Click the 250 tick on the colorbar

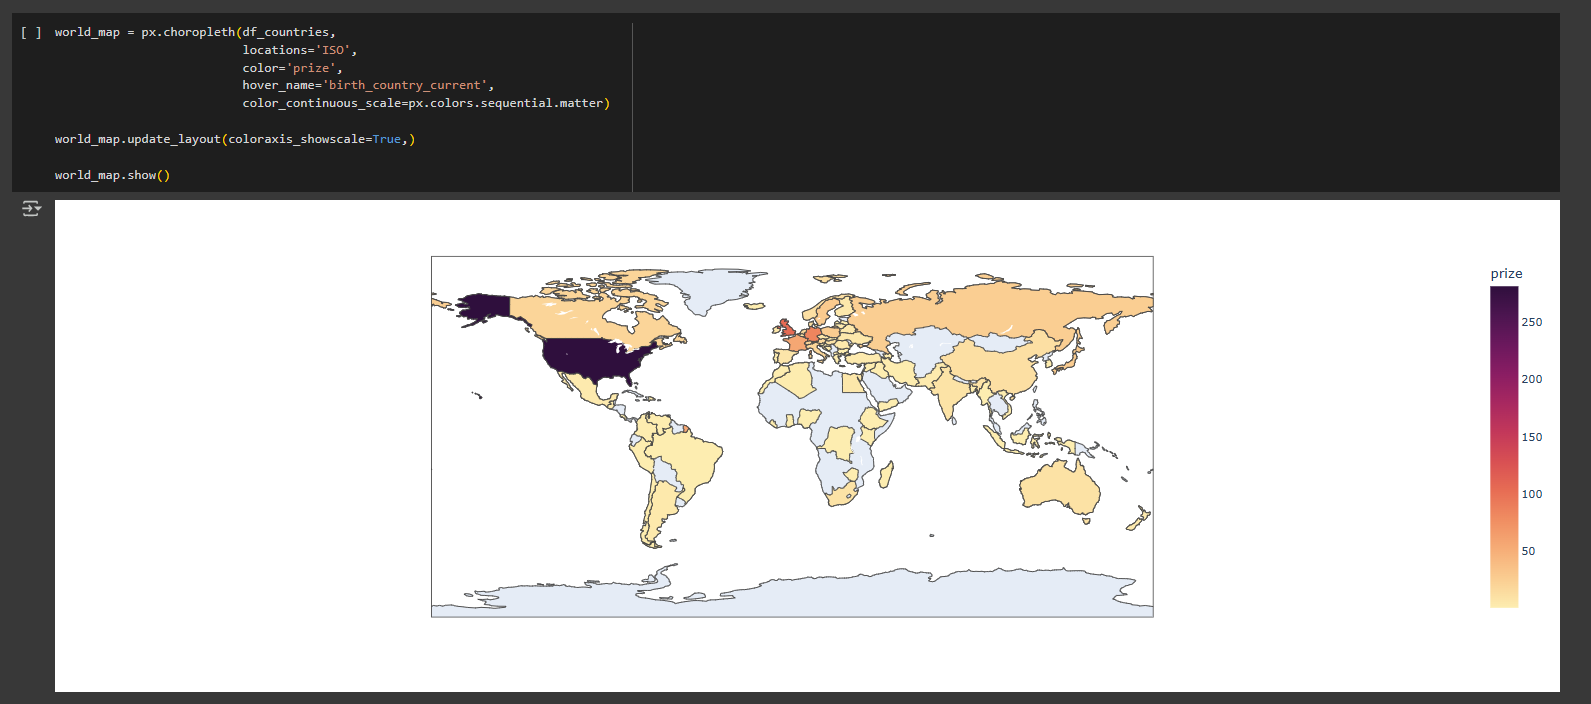click(x=1531, y=322)
